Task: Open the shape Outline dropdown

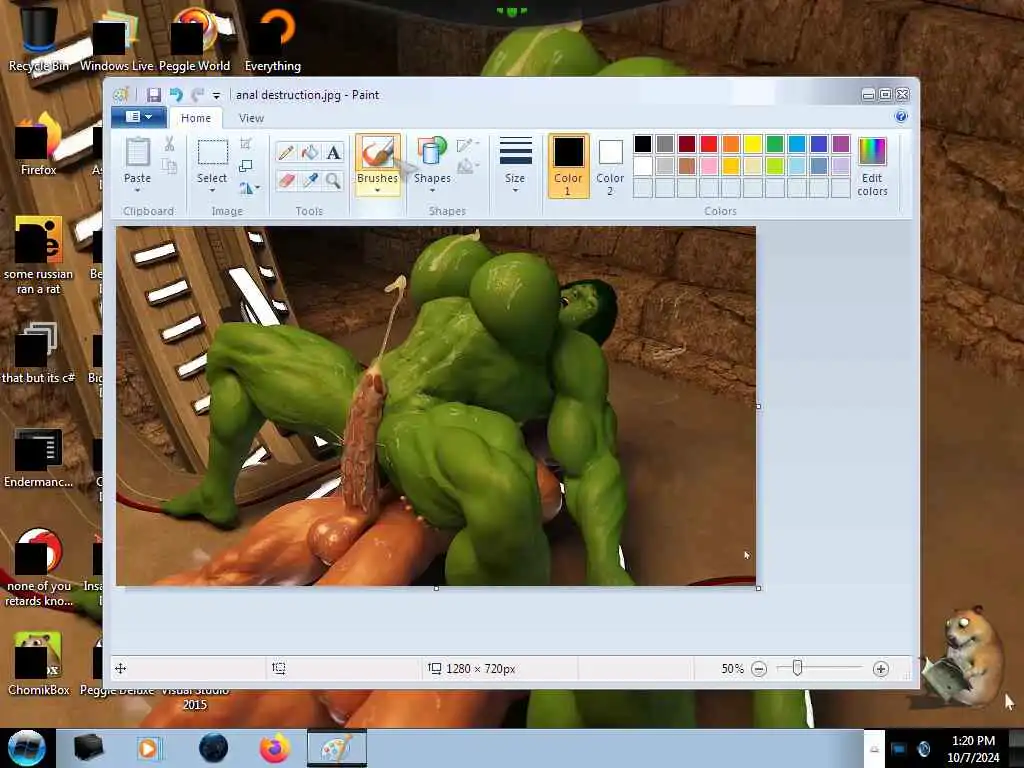Action: [x=468, y=144]
